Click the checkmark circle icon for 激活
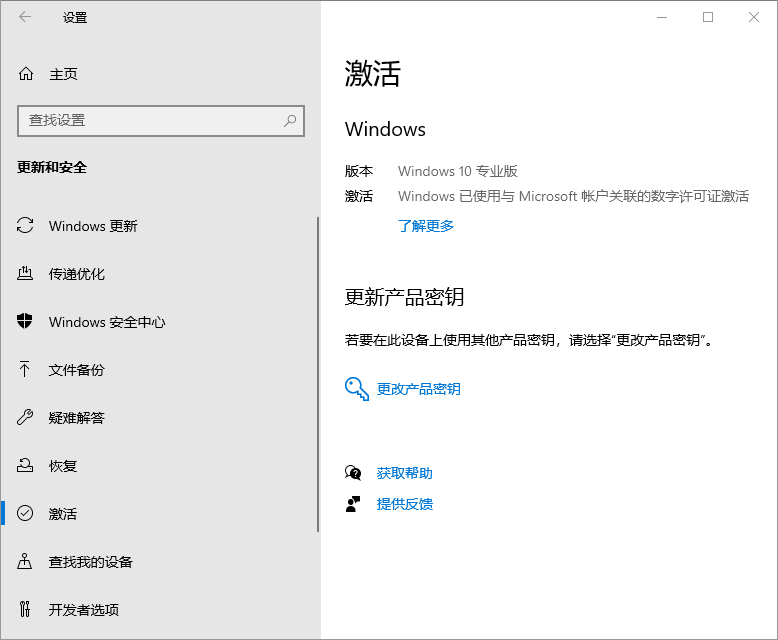The height and width of the screenshot is (640, 778). coord(25,513)
